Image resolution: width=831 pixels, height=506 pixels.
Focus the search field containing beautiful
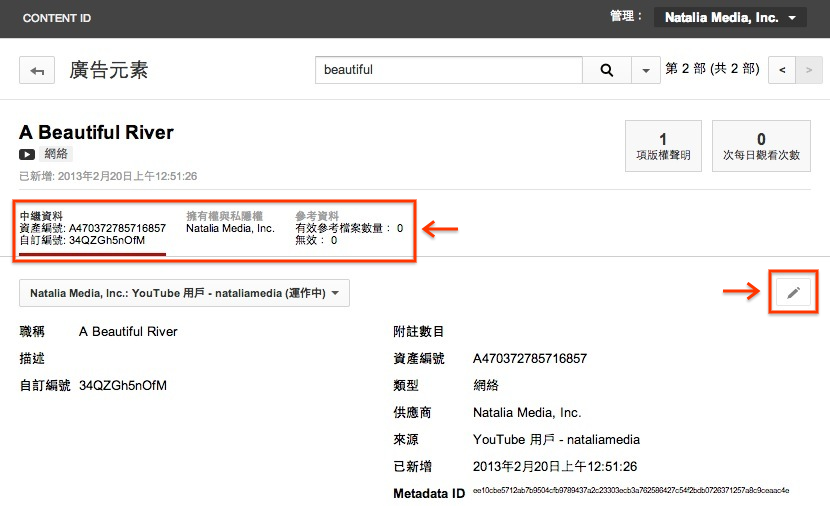coord(448,70)
